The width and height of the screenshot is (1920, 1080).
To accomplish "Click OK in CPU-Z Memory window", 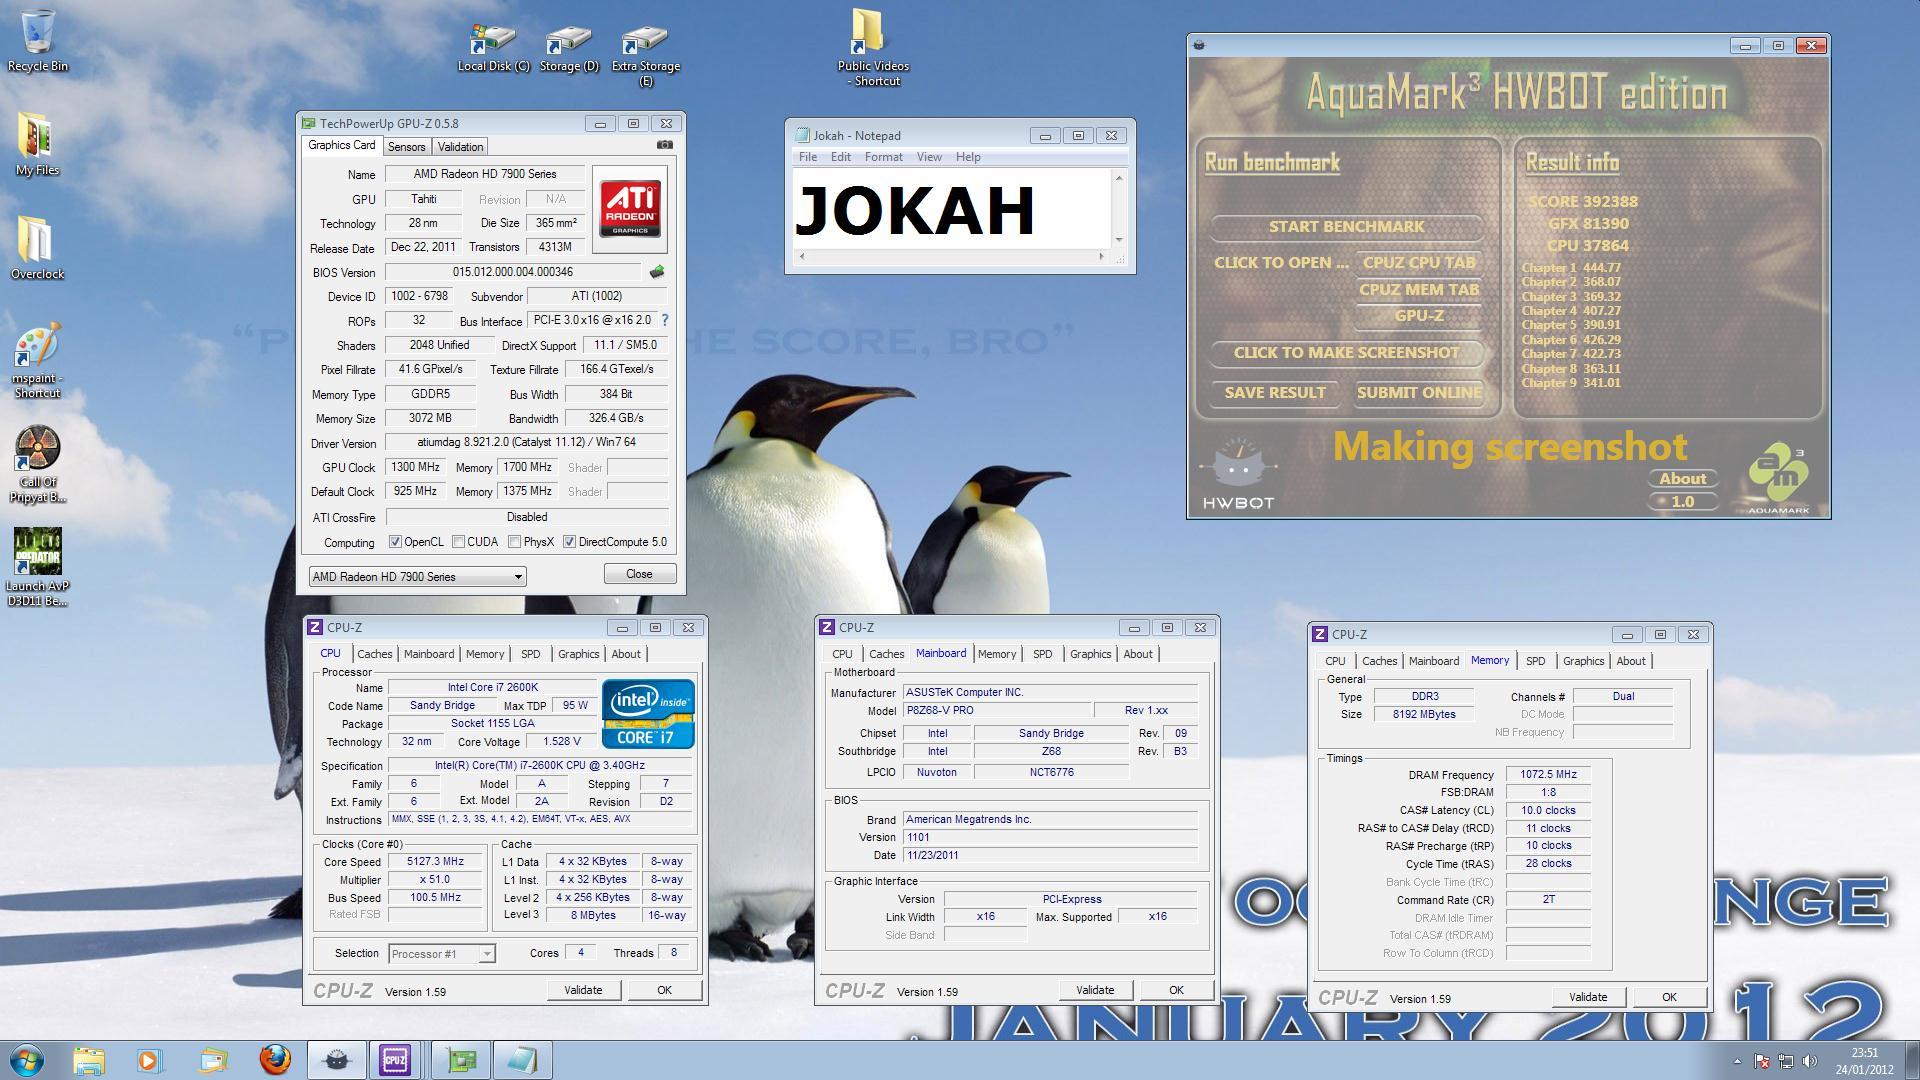I will [x=1669, y=997].
